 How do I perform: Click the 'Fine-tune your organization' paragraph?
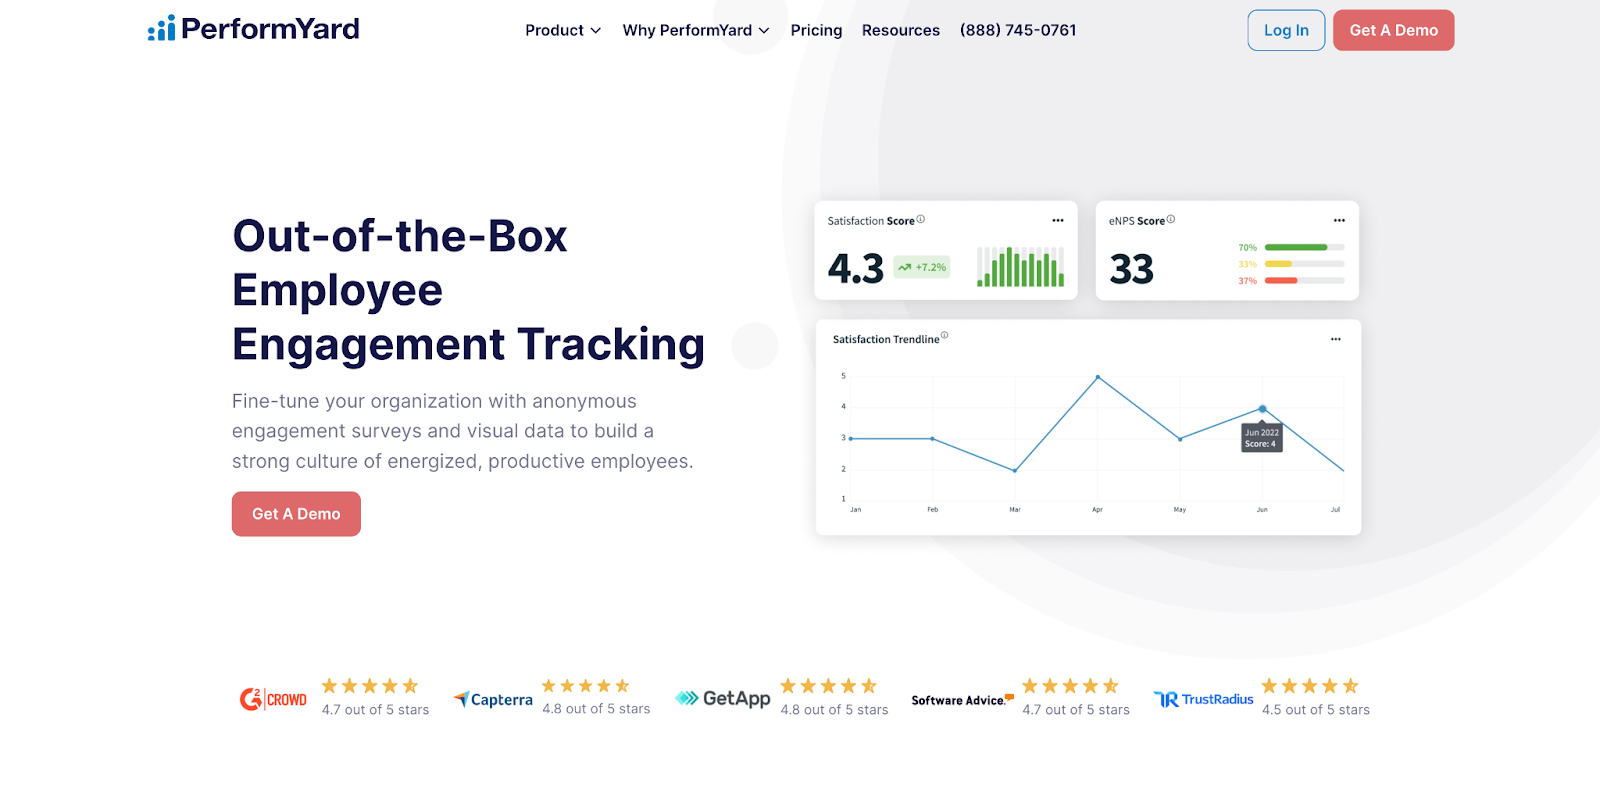coord(463,431)
